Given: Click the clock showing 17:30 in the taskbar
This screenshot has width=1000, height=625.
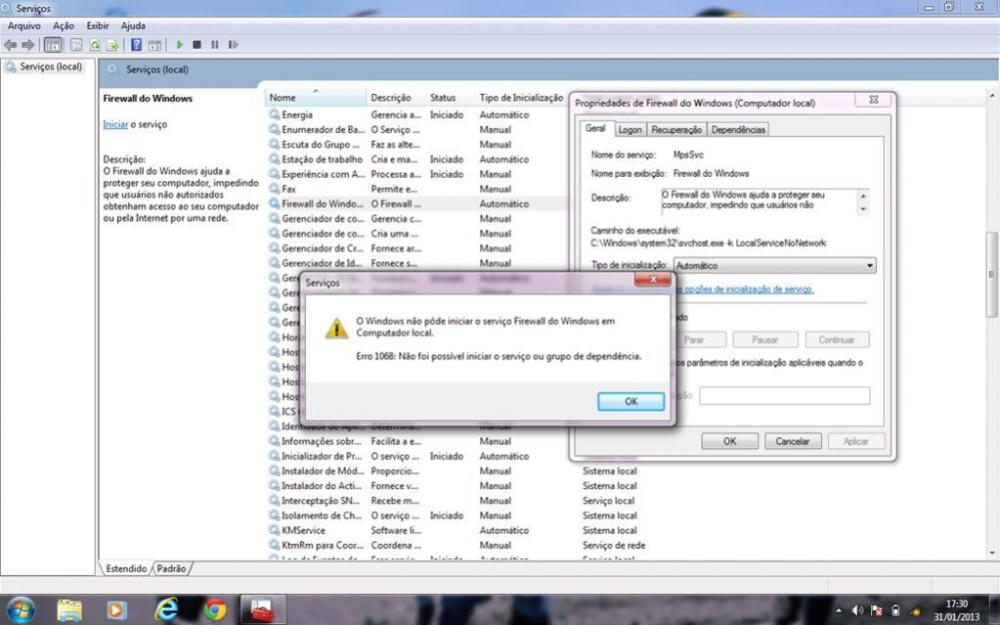Looking at the screenshot, I should [x=956, y=603].
